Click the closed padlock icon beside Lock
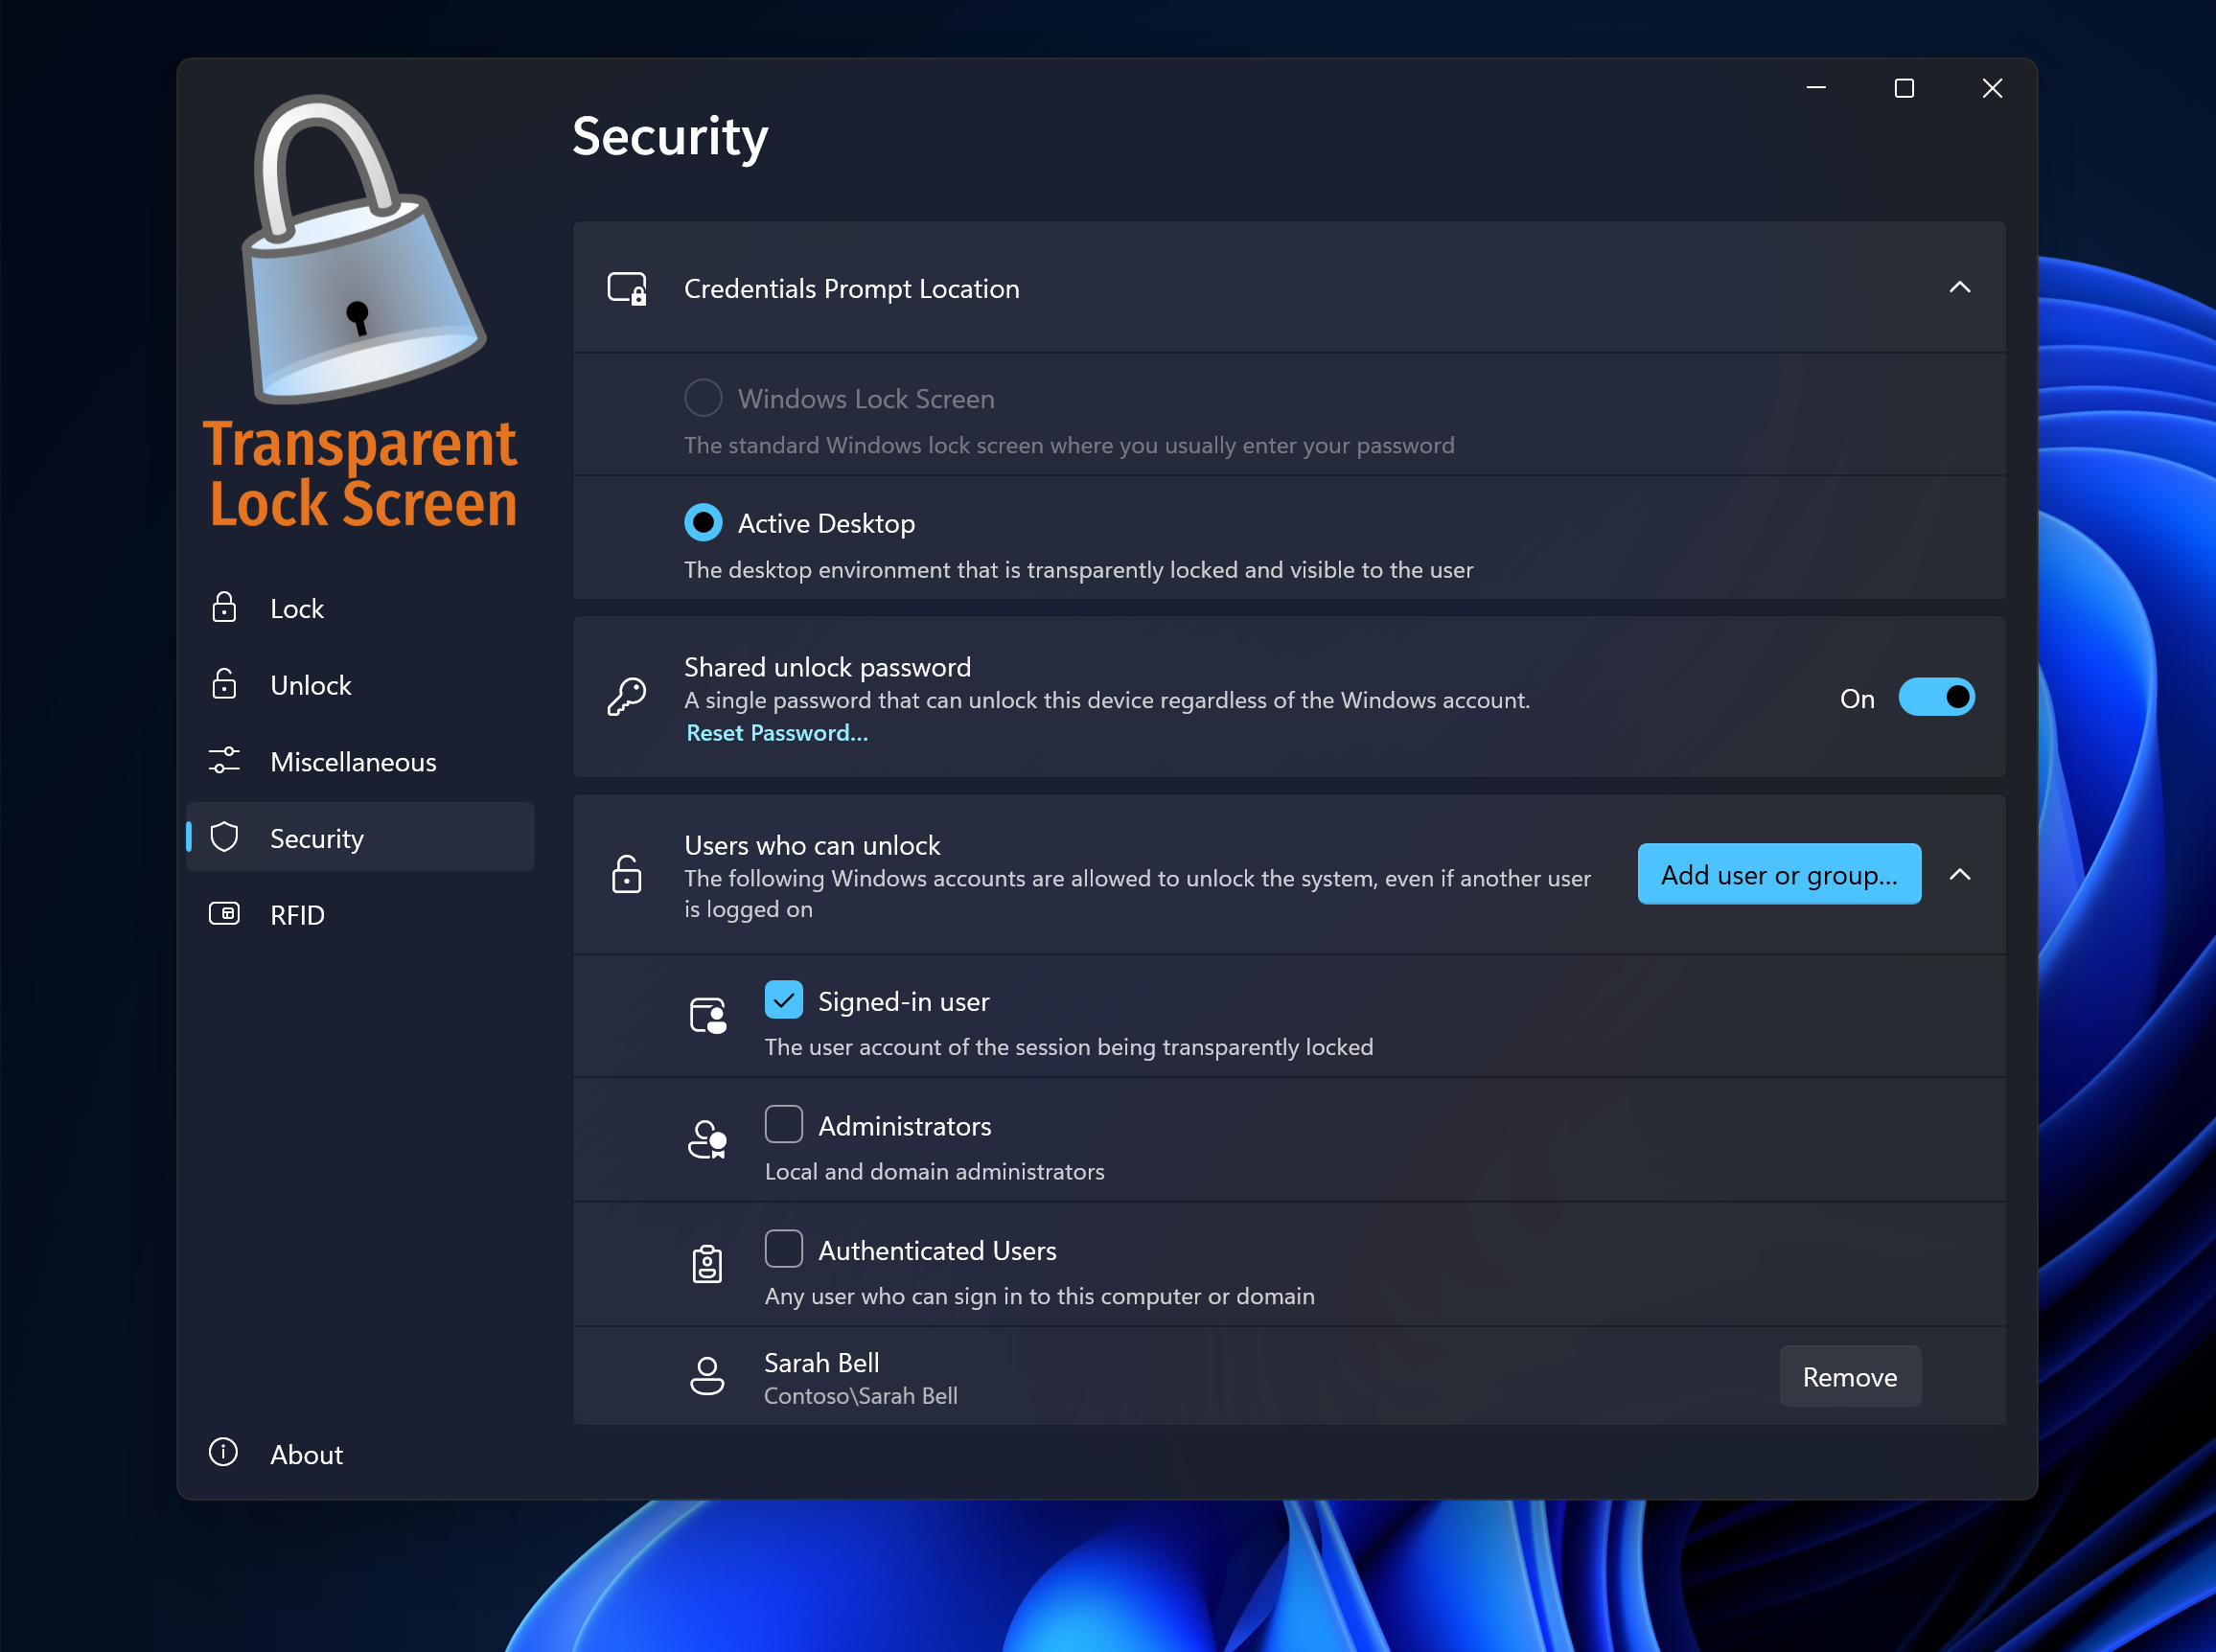 point(224,607)
